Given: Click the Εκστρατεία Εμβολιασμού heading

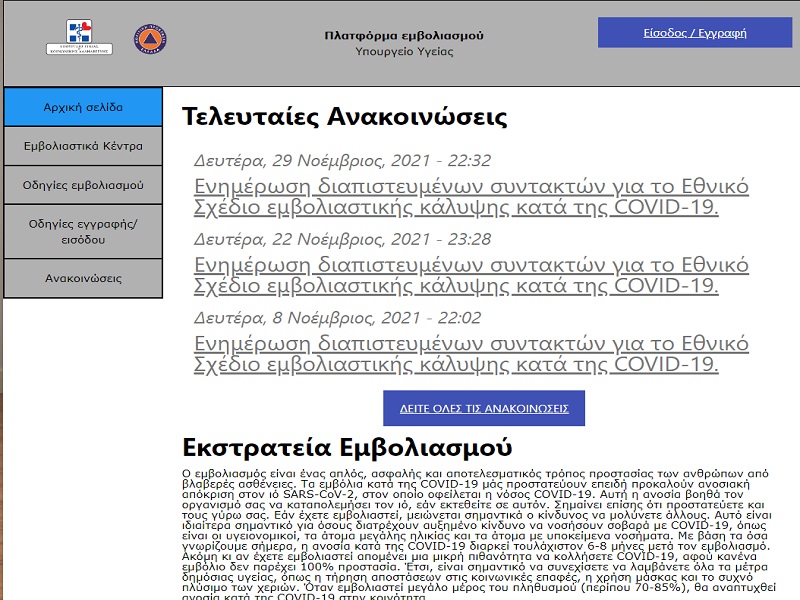Looking at the screenshot, I should click(x=347, y=446).
